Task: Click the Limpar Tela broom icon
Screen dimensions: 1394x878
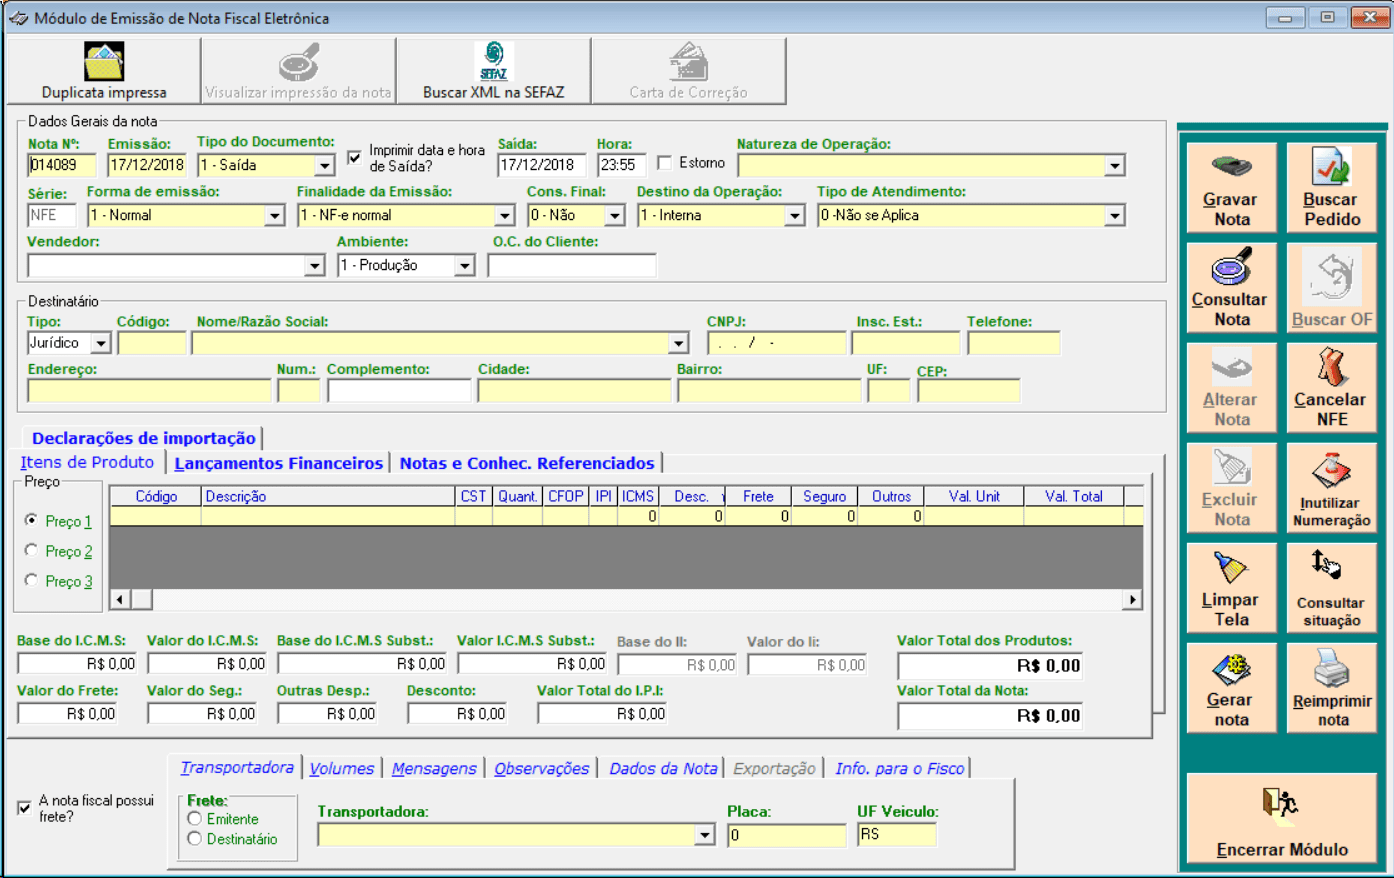Action: pos(1230,568)
